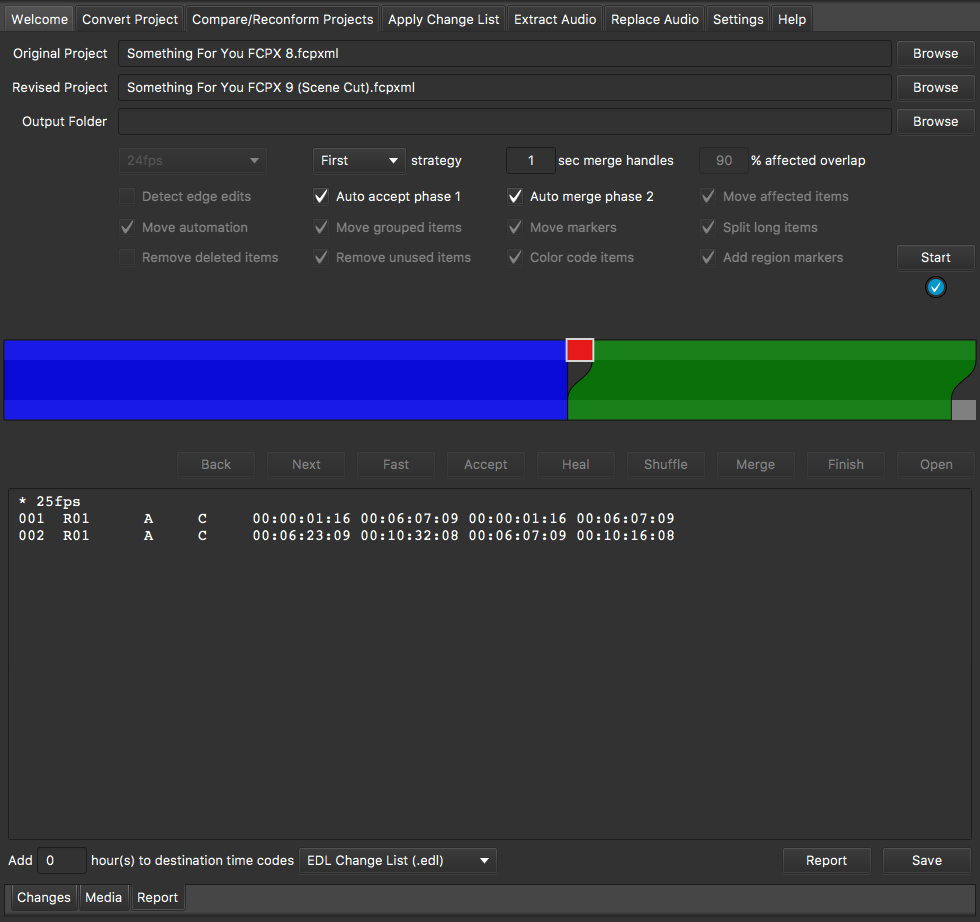Image resolution: width=980 pixels, height=922 pixels.
Task: Open the Settings tab
Action: point(738,19)
